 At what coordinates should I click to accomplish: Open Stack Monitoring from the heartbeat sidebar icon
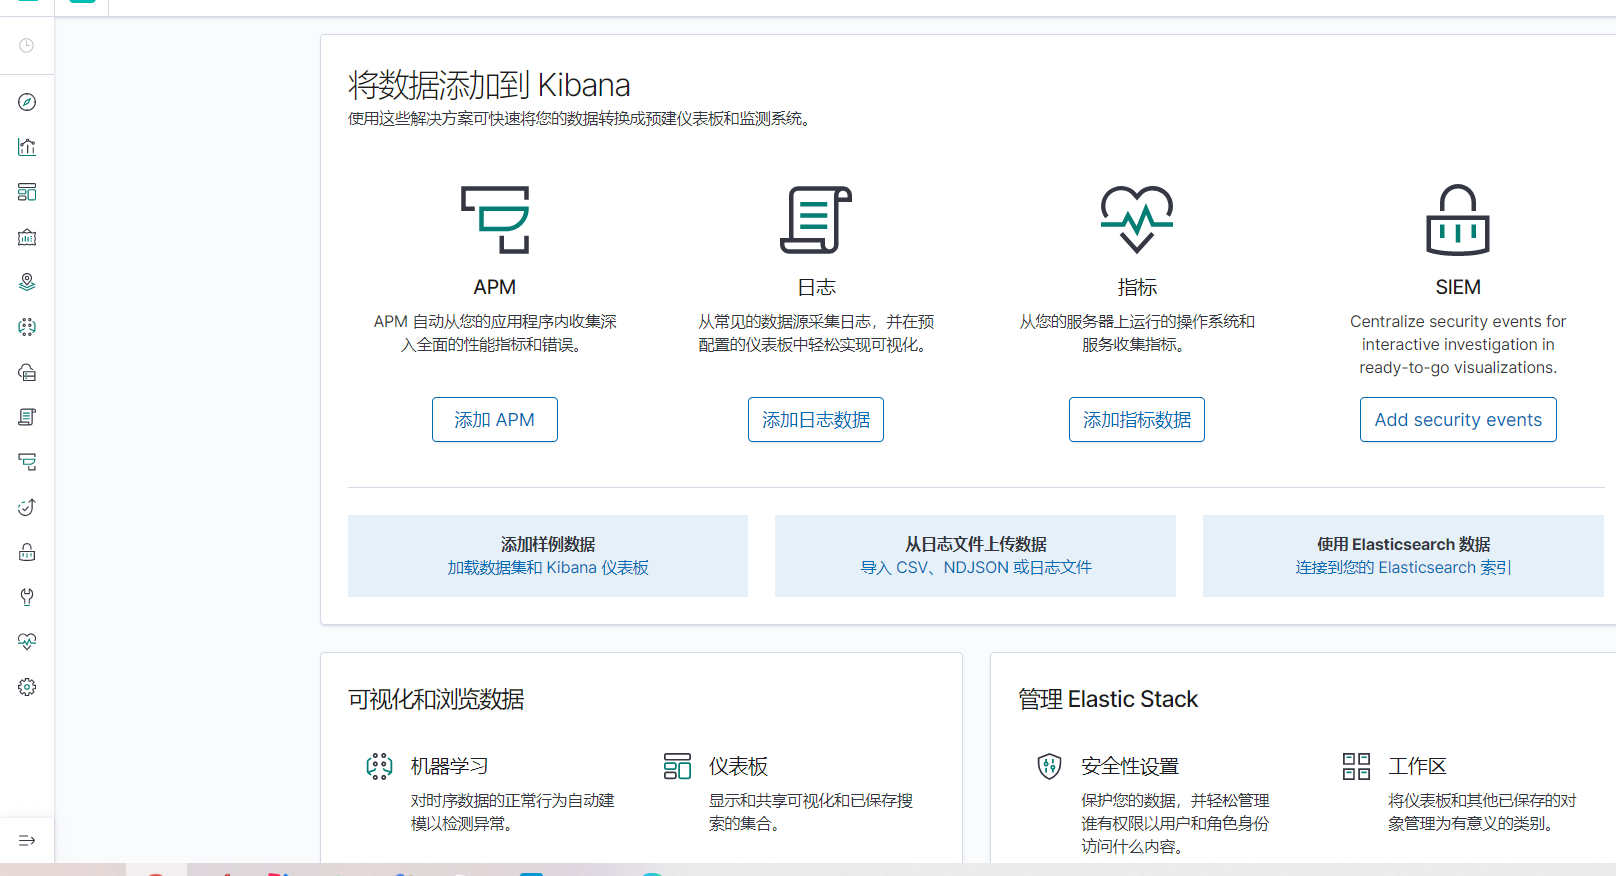click(x=27, y=642)
